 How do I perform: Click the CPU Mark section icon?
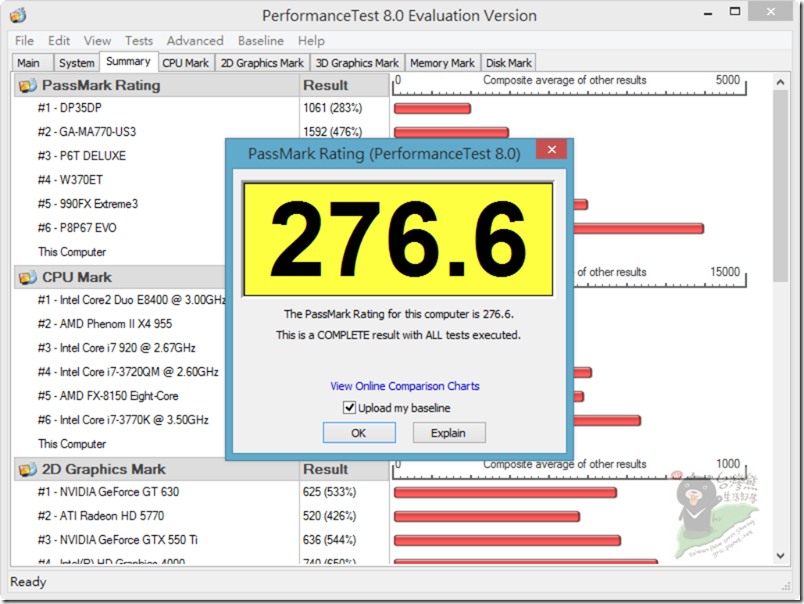28,277
